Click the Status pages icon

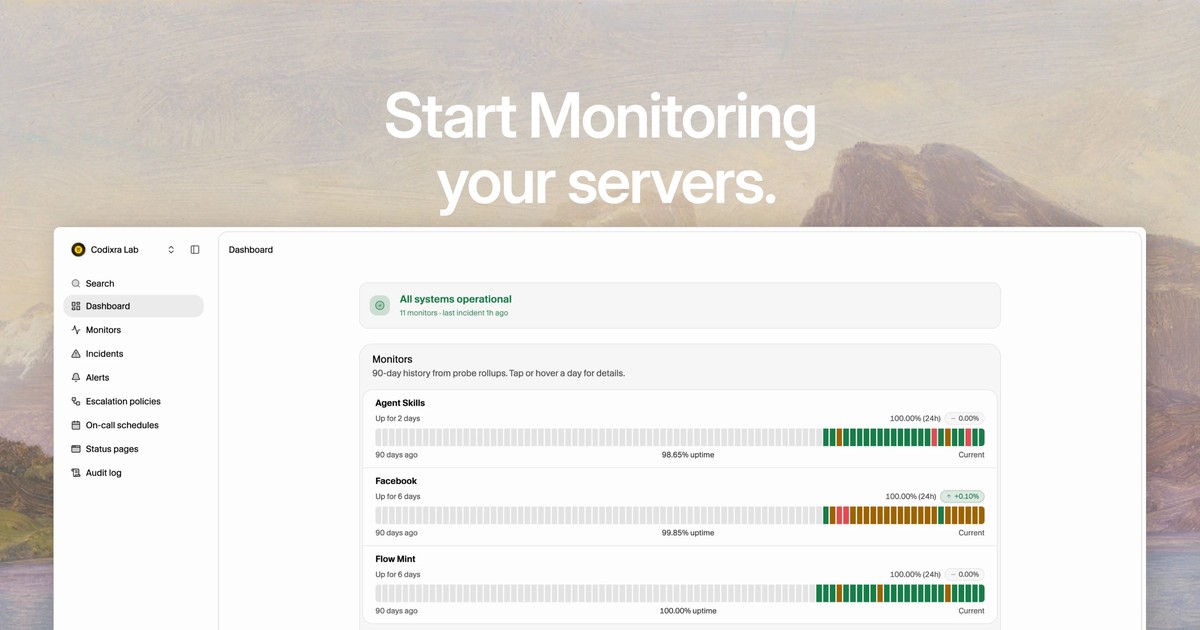(76, 449)
